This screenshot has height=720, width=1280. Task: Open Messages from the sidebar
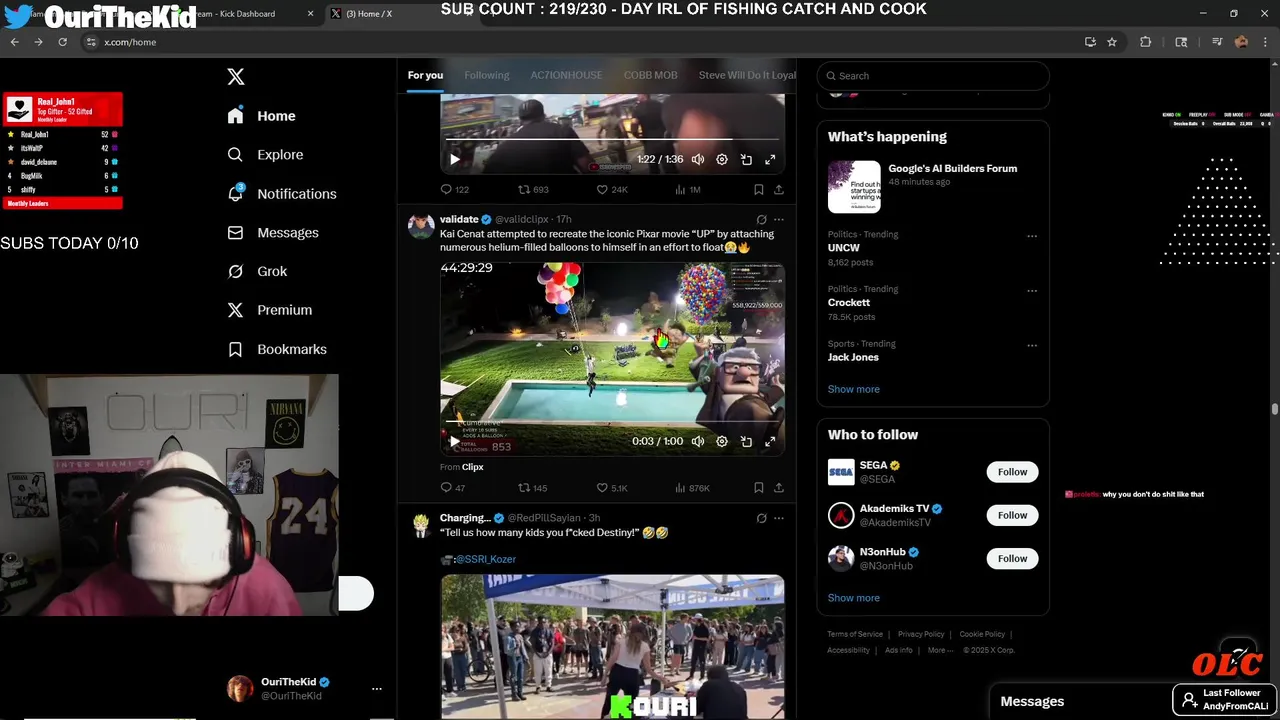273,233
